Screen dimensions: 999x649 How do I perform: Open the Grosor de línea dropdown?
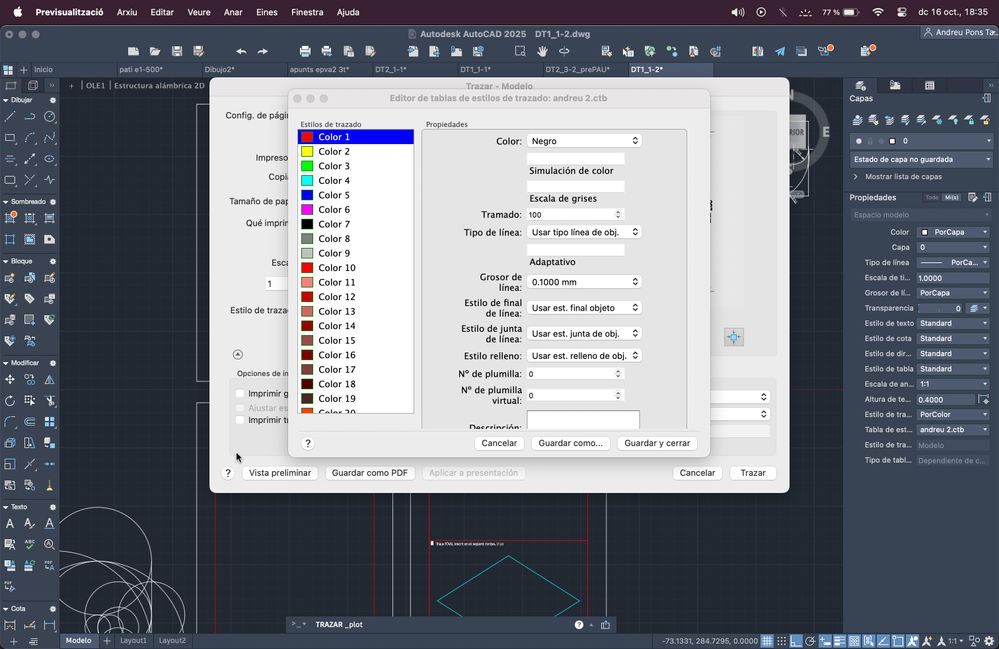[584, 282]
